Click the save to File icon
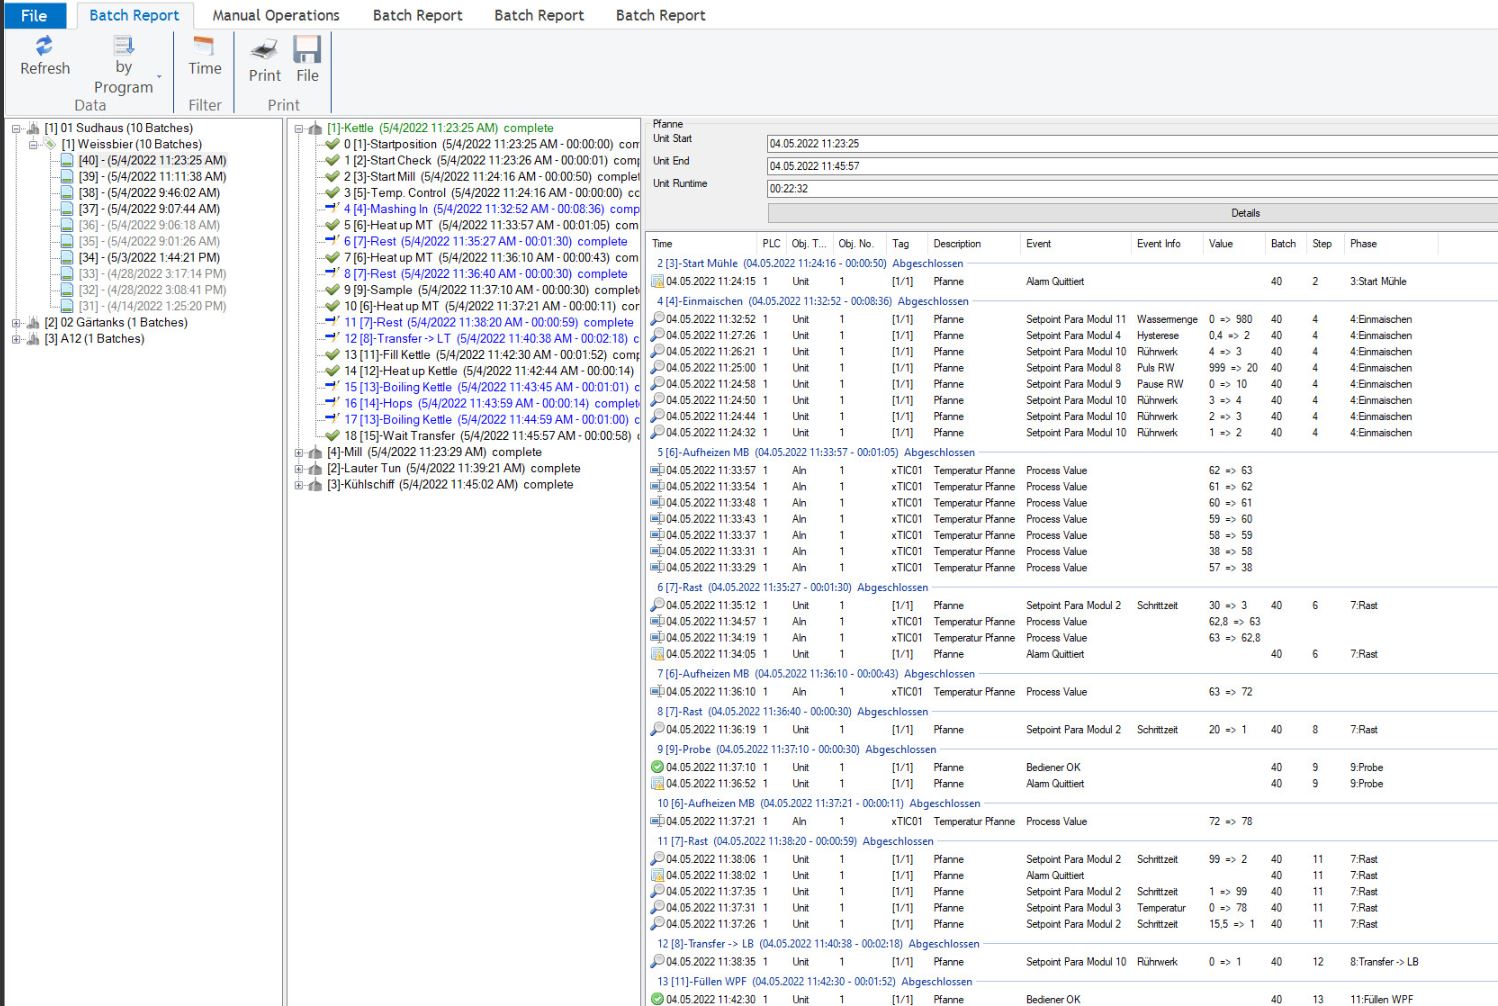Image resolution: width=1498 pixels, height=1006 pixels. coord(307,50)
